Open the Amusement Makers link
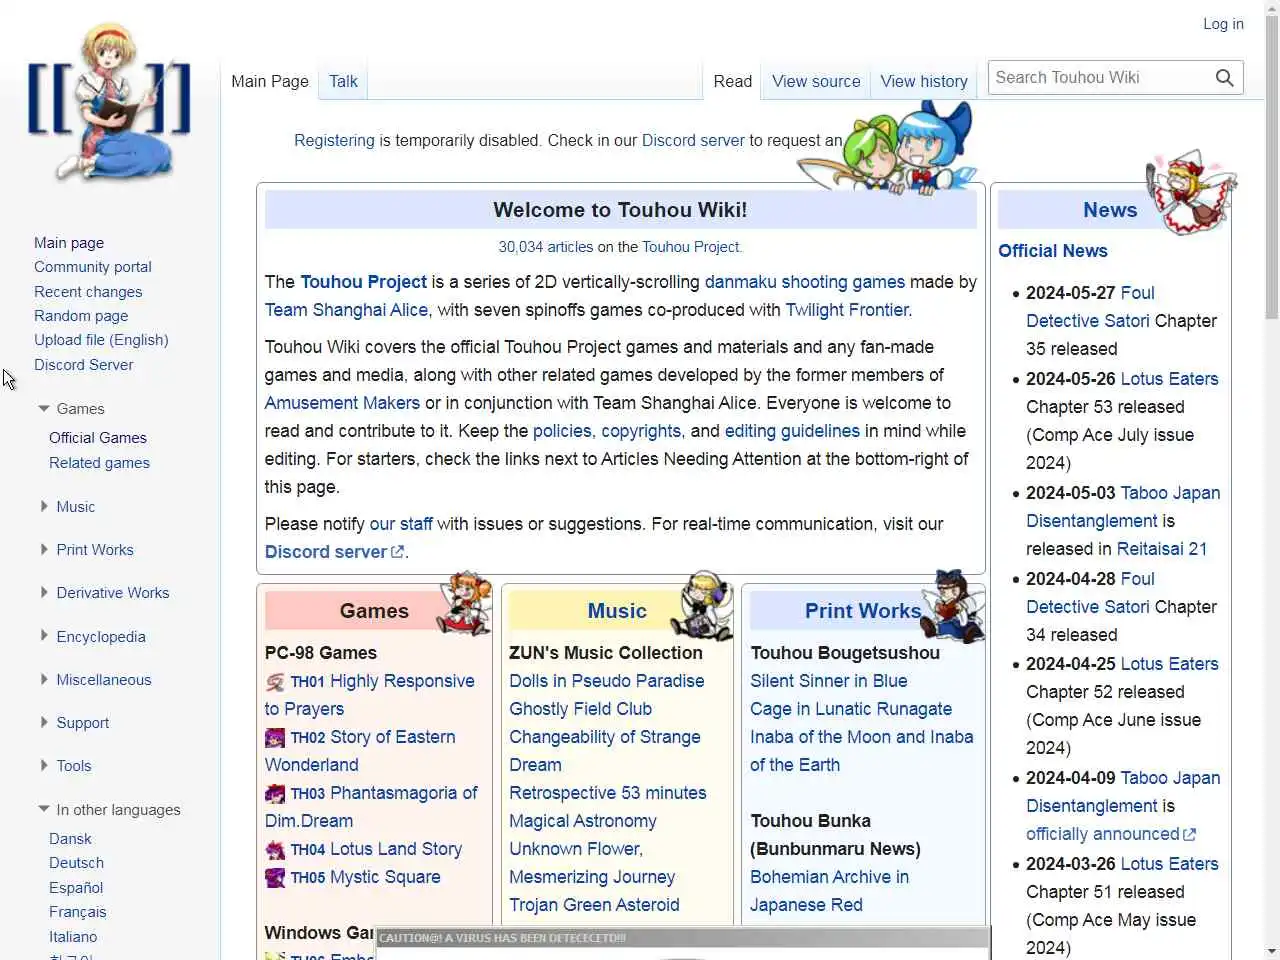Viewport: 1280px width, 960px height. pyautogui.click(x=342, y=403)
